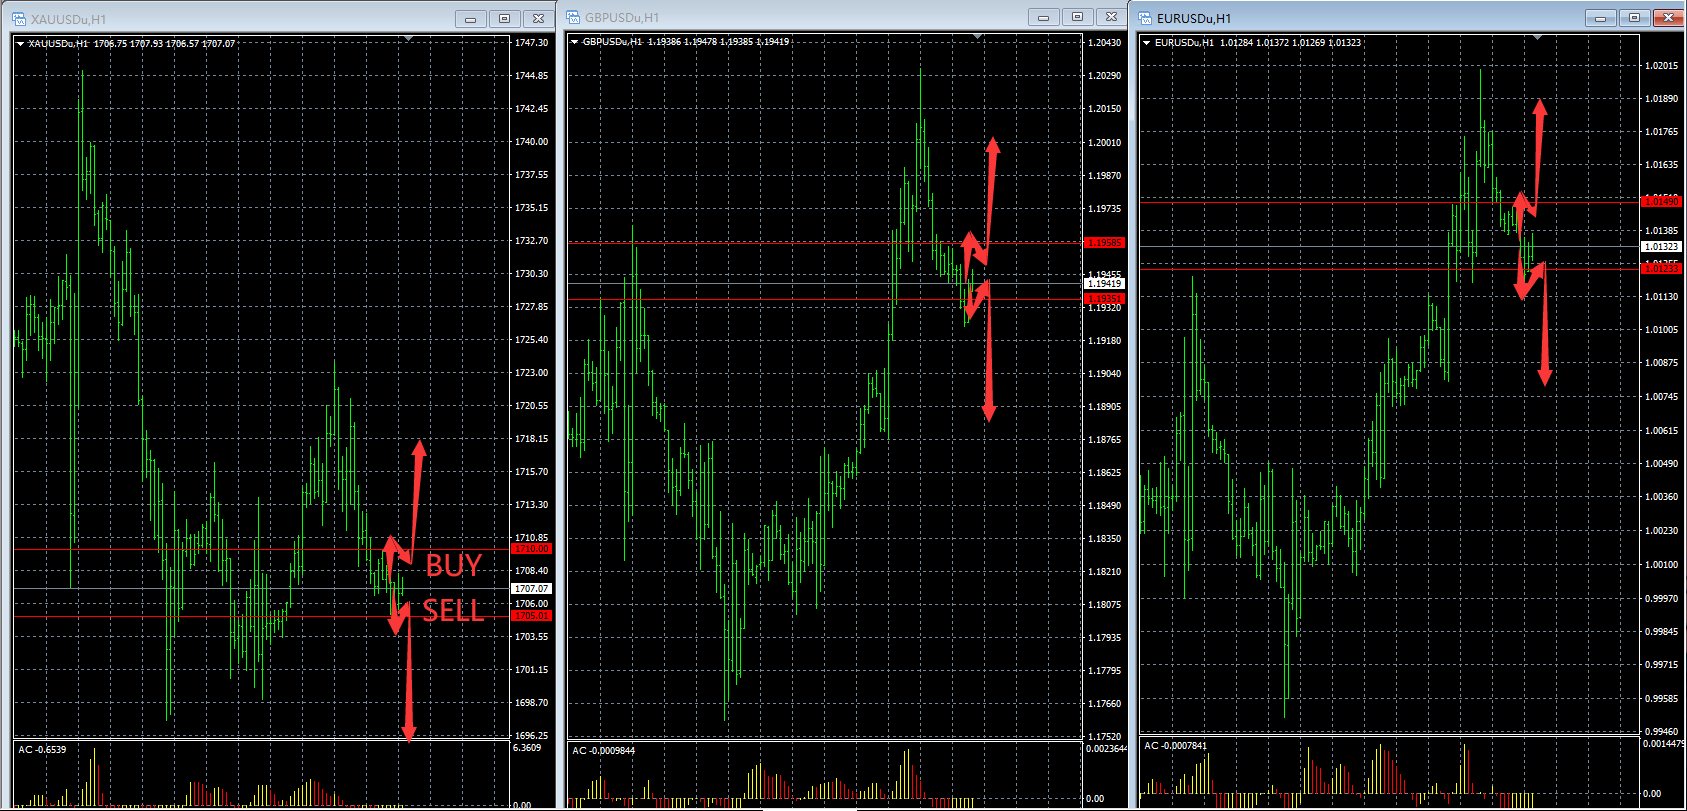The image size is (1687, 811).
Task: Click the chart shift triangle on GBPUSDu chart
Action: tap(978, 38)
